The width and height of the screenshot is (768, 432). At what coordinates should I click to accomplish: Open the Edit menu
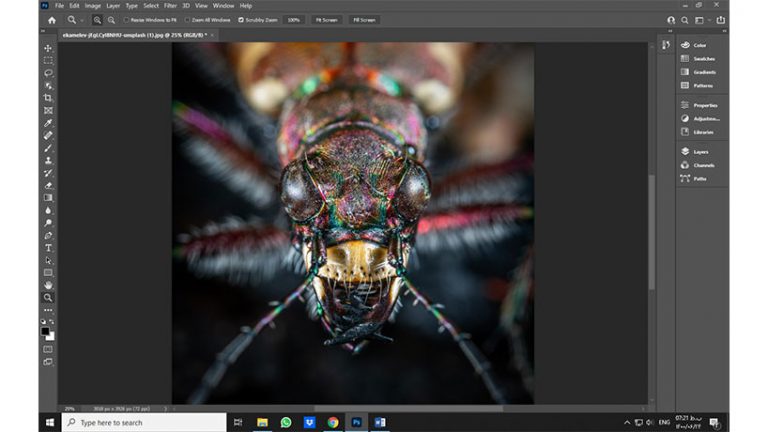click(x=74, y=6)
